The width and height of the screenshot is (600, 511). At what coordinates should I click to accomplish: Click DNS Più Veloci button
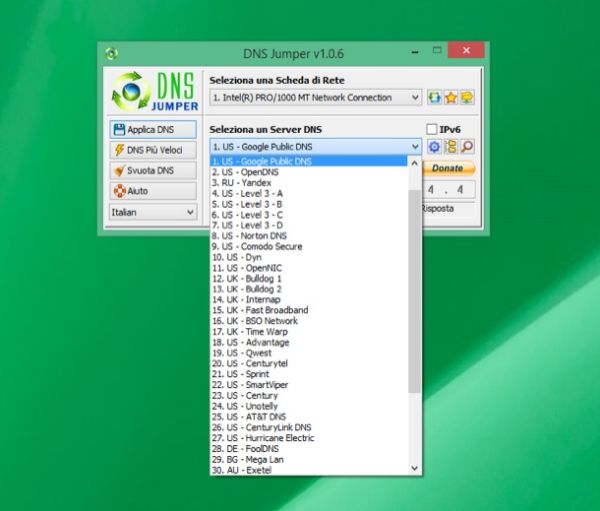click(x=153, y=150)
